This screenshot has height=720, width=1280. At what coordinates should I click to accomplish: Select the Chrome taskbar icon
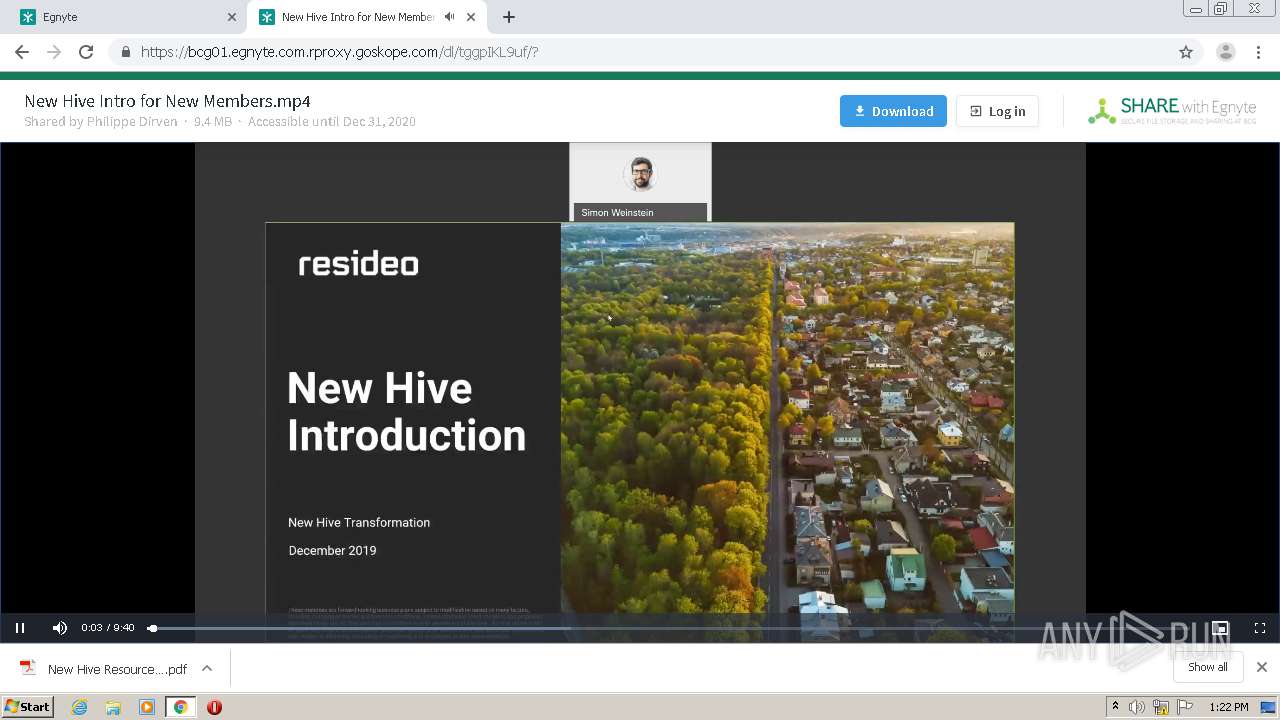[180, 707]
